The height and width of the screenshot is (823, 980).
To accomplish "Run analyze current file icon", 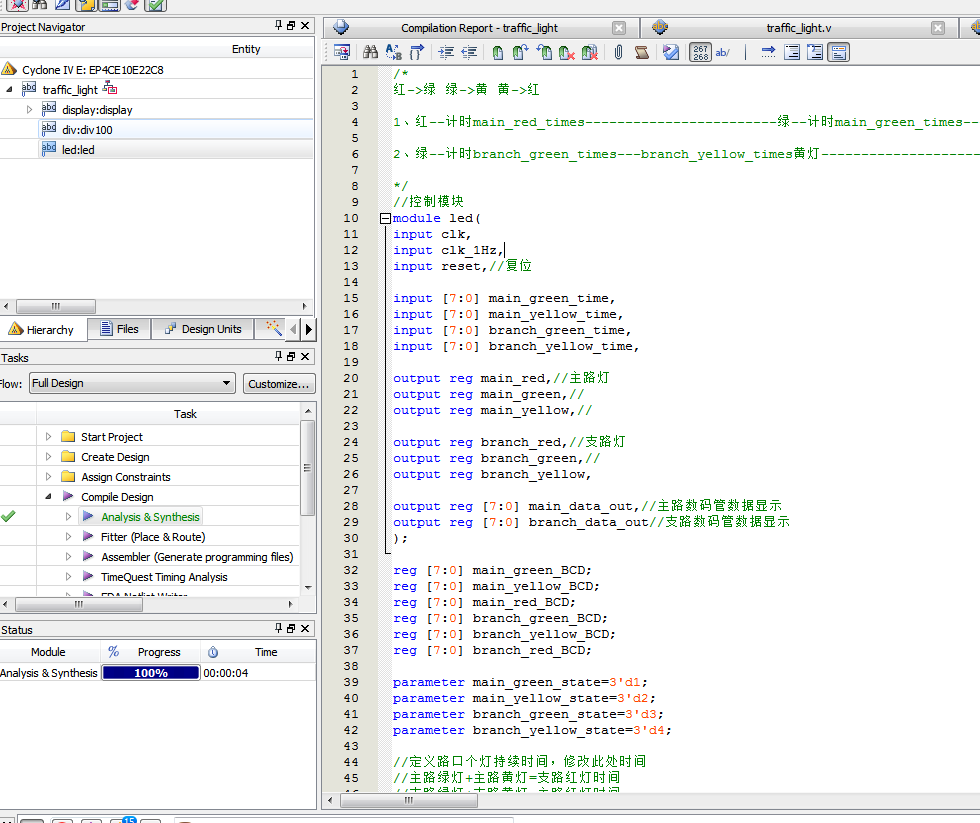I will 671,52.
